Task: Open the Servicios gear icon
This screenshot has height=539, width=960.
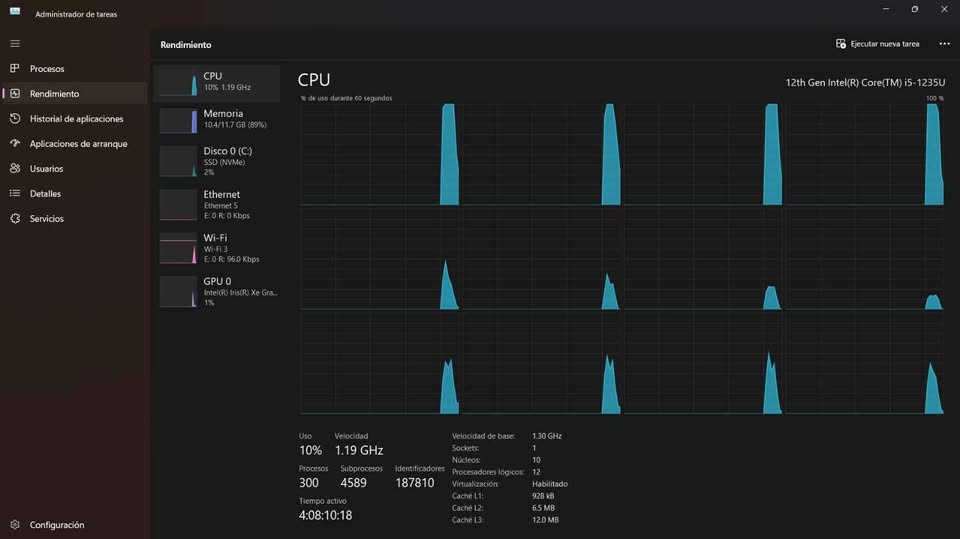Action: coord(15,218)
